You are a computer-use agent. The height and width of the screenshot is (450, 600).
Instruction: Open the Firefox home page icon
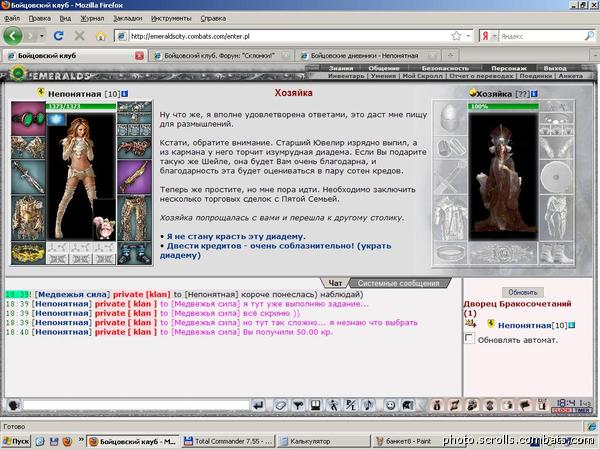(x=101, y=36)
